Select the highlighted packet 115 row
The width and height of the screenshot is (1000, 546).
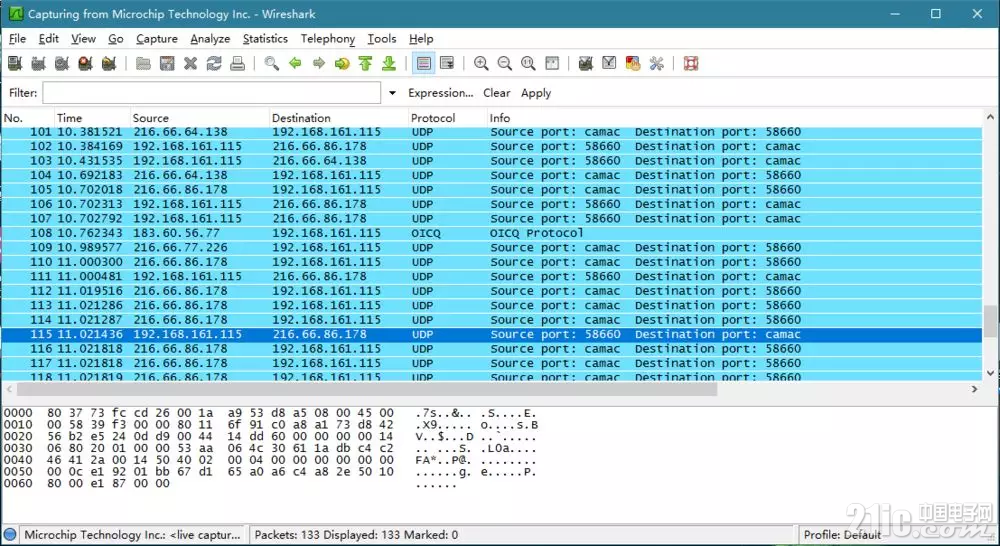pyautogui.click(x=492, y=334)
